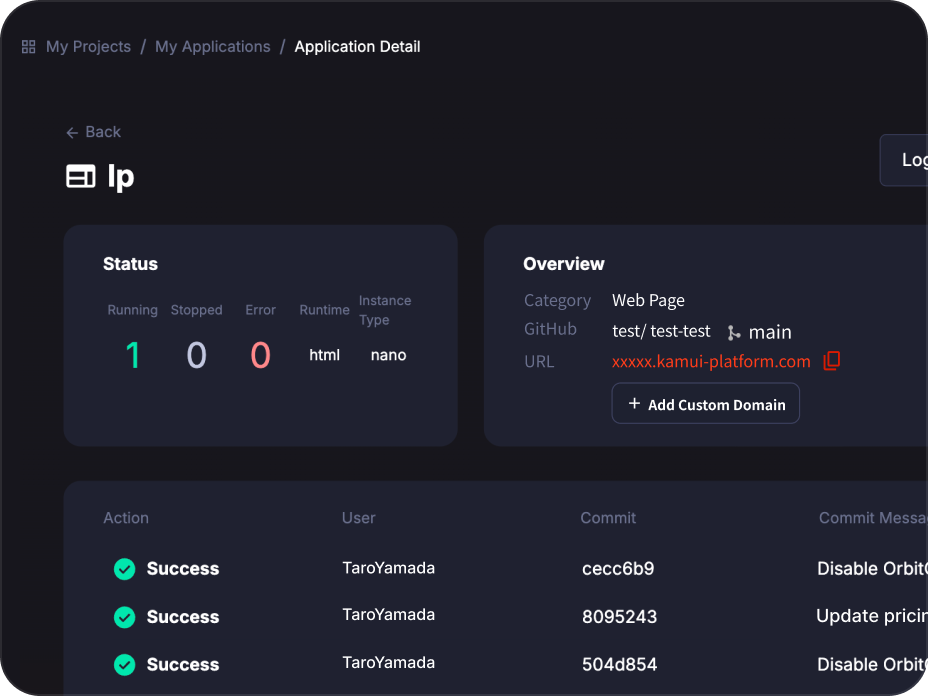Image resolution: width=928 pixels, height=696 pixels.
Task: Click commit hash cecc6b9
Action: click(618, 569)
